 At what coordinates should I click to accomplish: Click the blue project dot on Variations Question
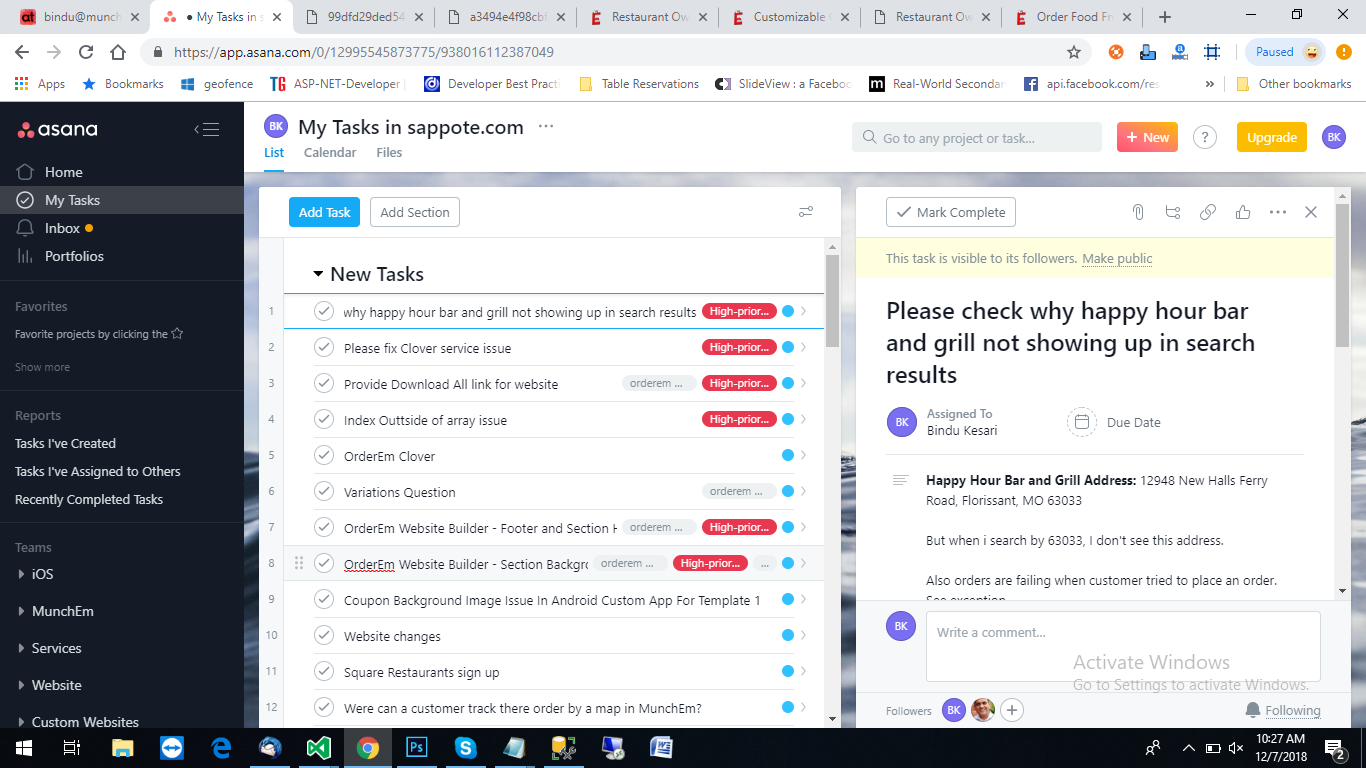click(x=787, y=491)
